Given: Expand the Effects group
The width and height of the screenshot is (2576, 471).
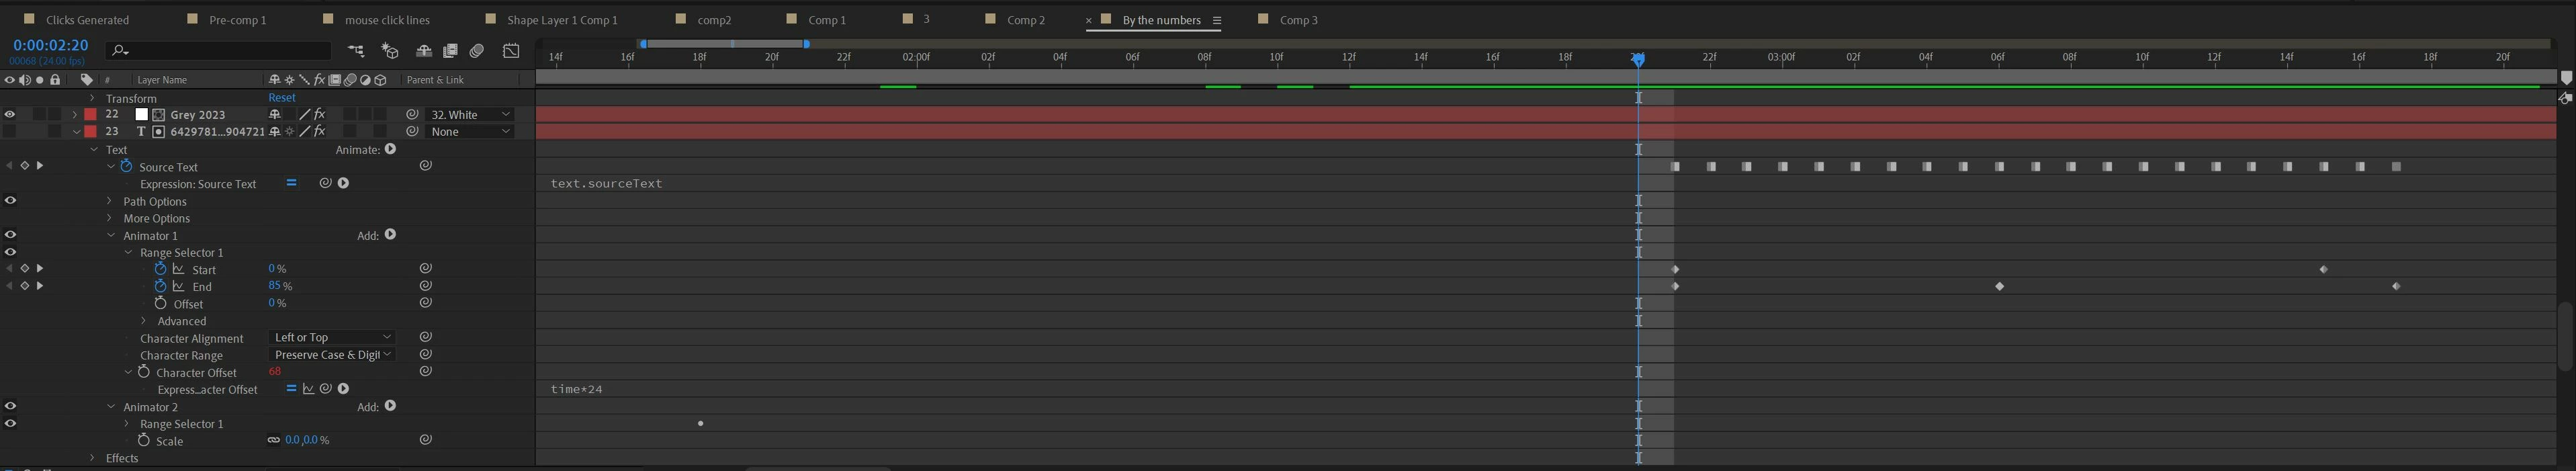Looking at the screenshot, I should (92, 458).
